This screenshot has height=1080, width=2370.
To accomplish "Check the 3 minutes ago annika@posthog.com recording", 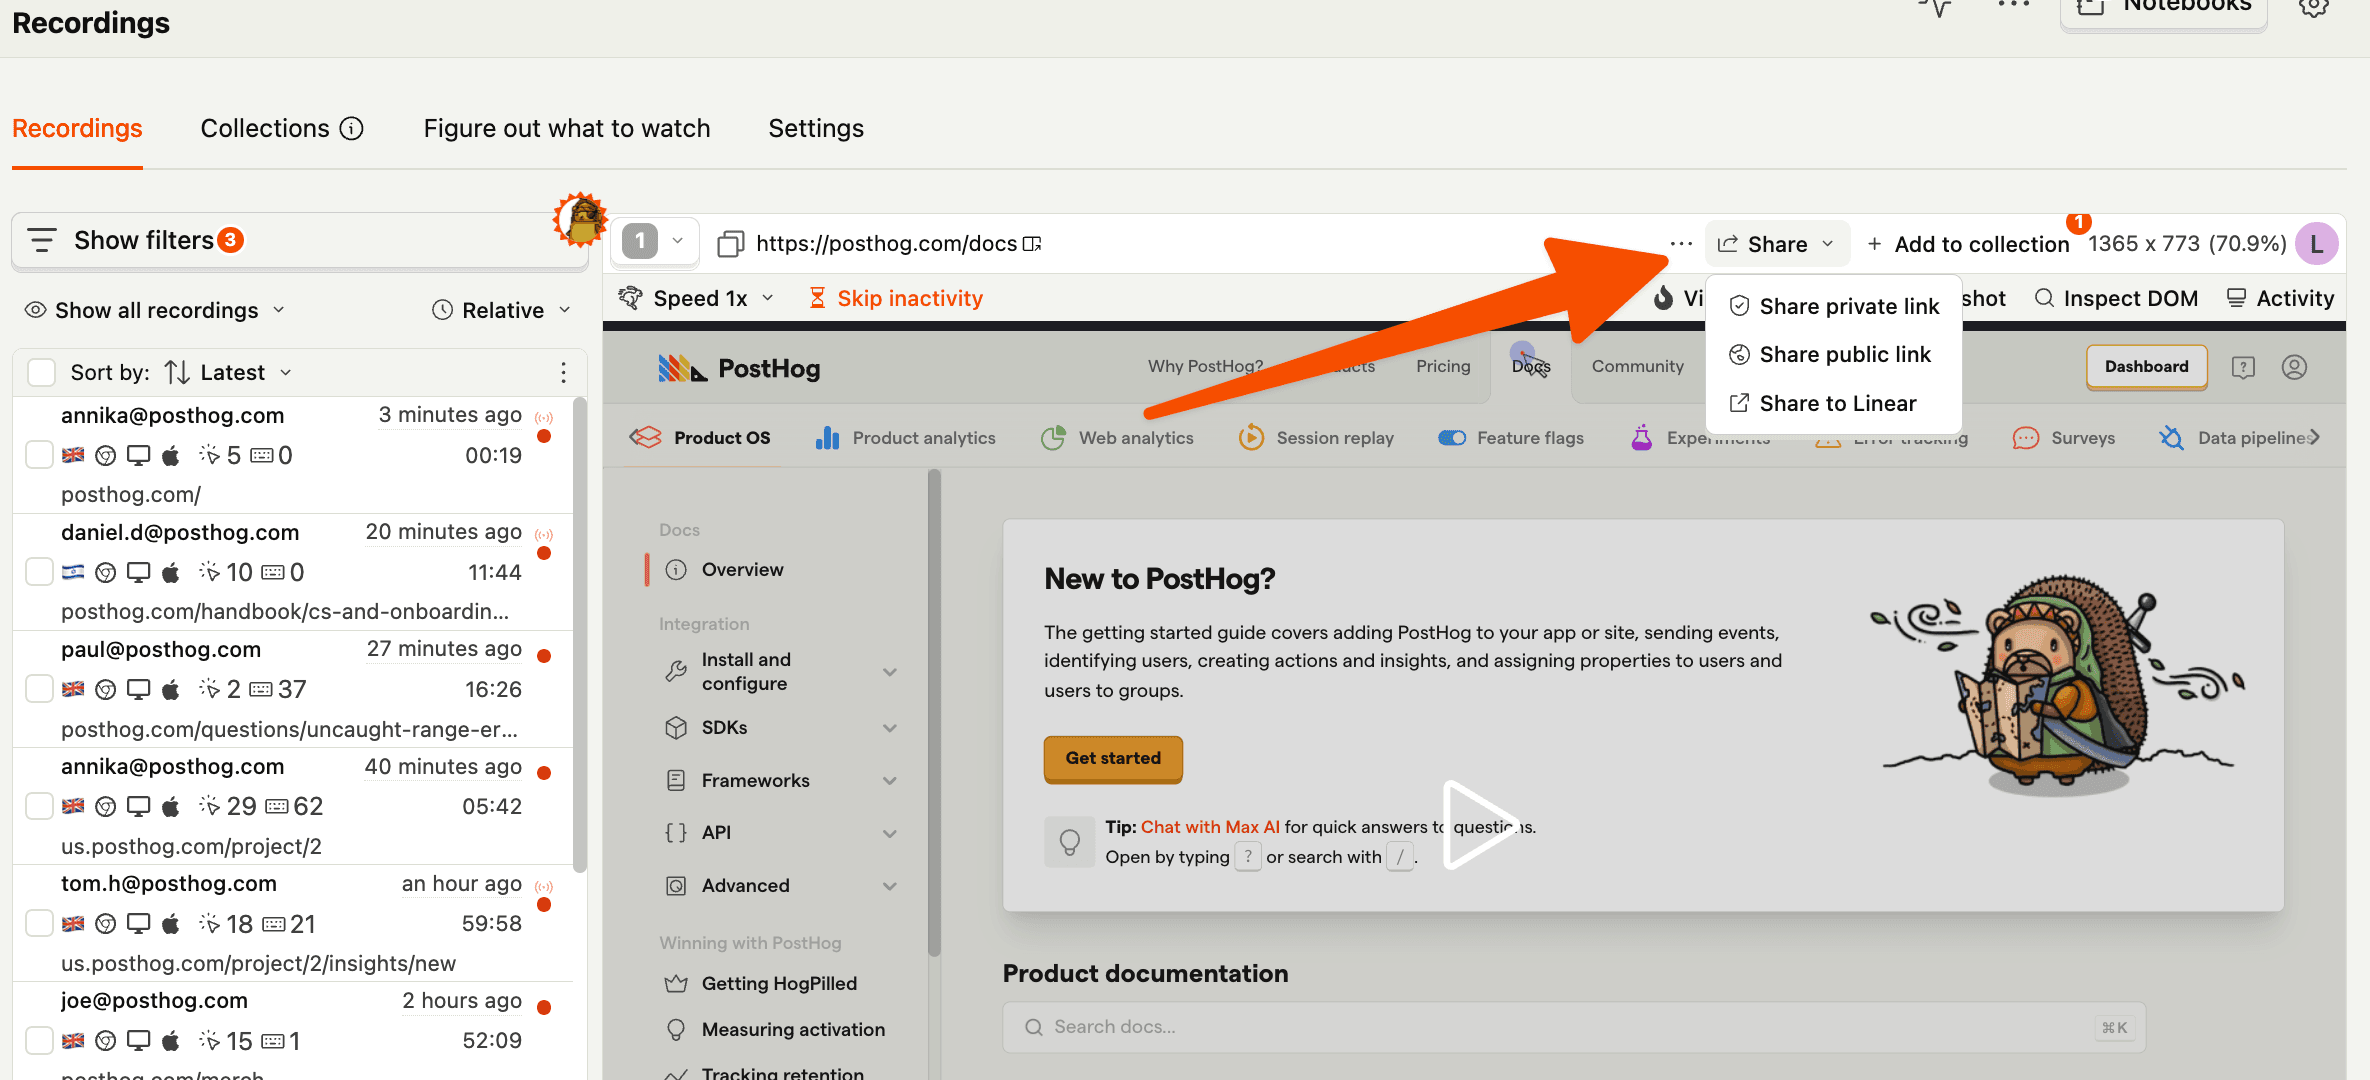I will pyautogui.click(x=39, y=455).
